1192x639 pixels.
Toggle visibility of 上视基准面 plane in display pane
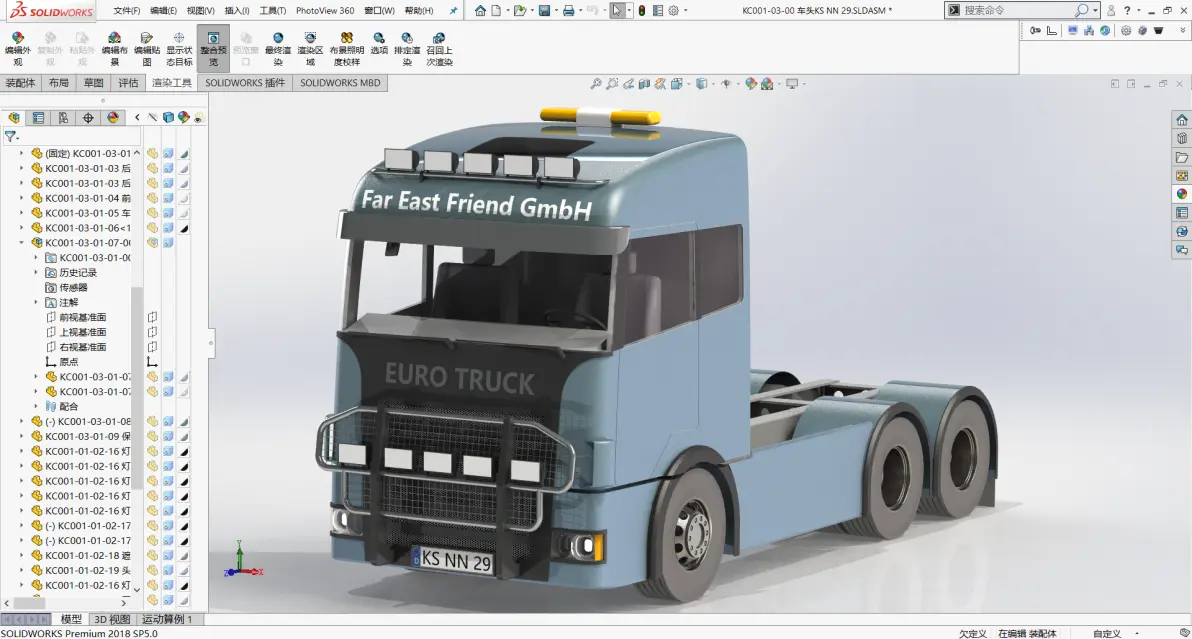coord(152,332)
